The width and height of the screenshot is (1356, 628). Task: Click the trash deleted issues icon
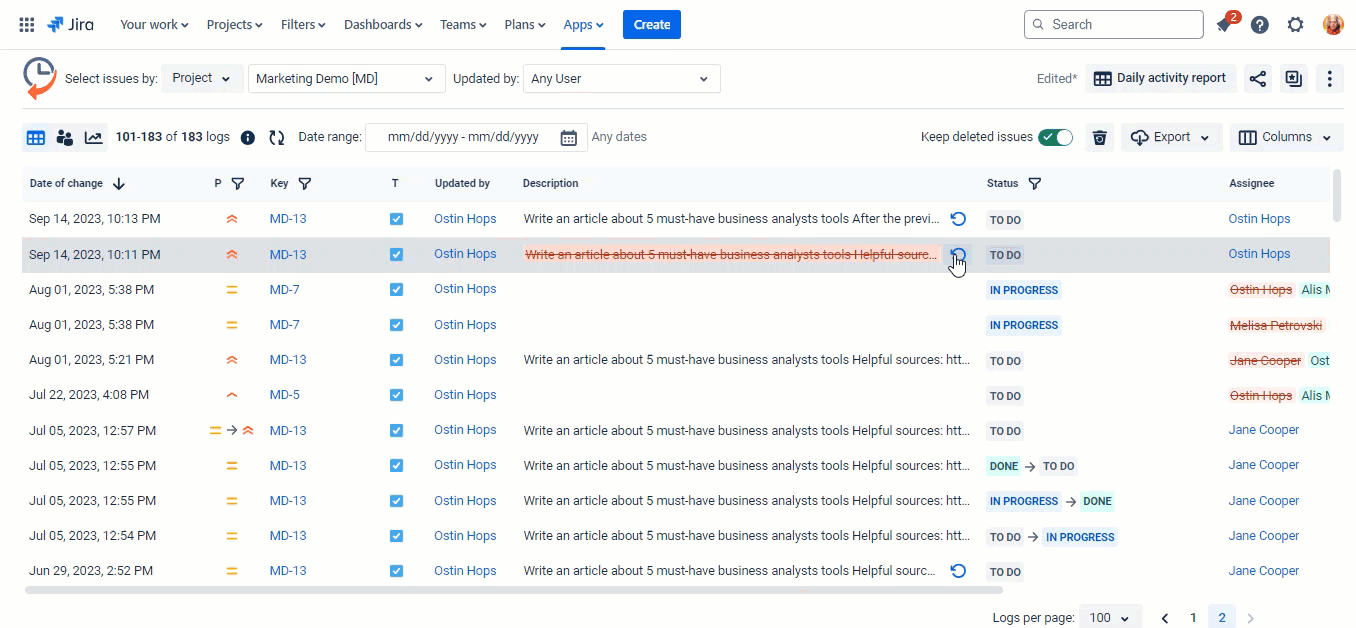coord(1100,138)
